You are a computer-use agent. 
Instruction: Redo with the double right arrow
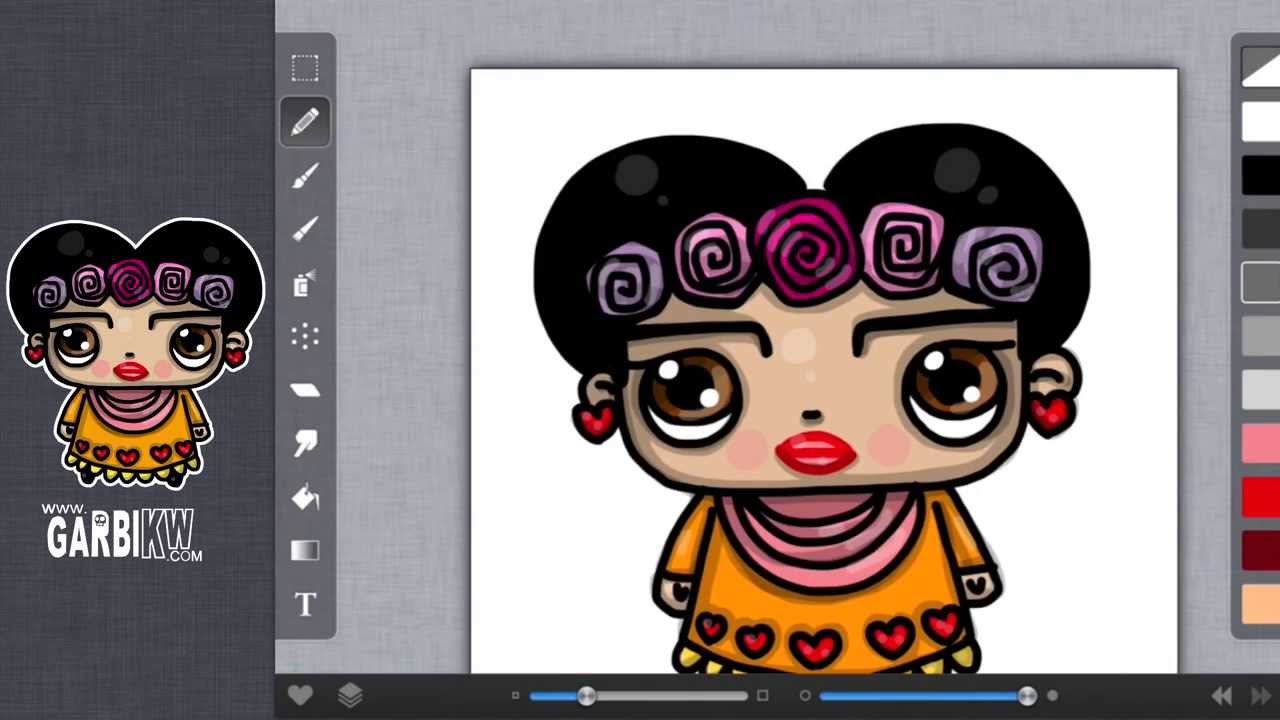(1262, 696)
